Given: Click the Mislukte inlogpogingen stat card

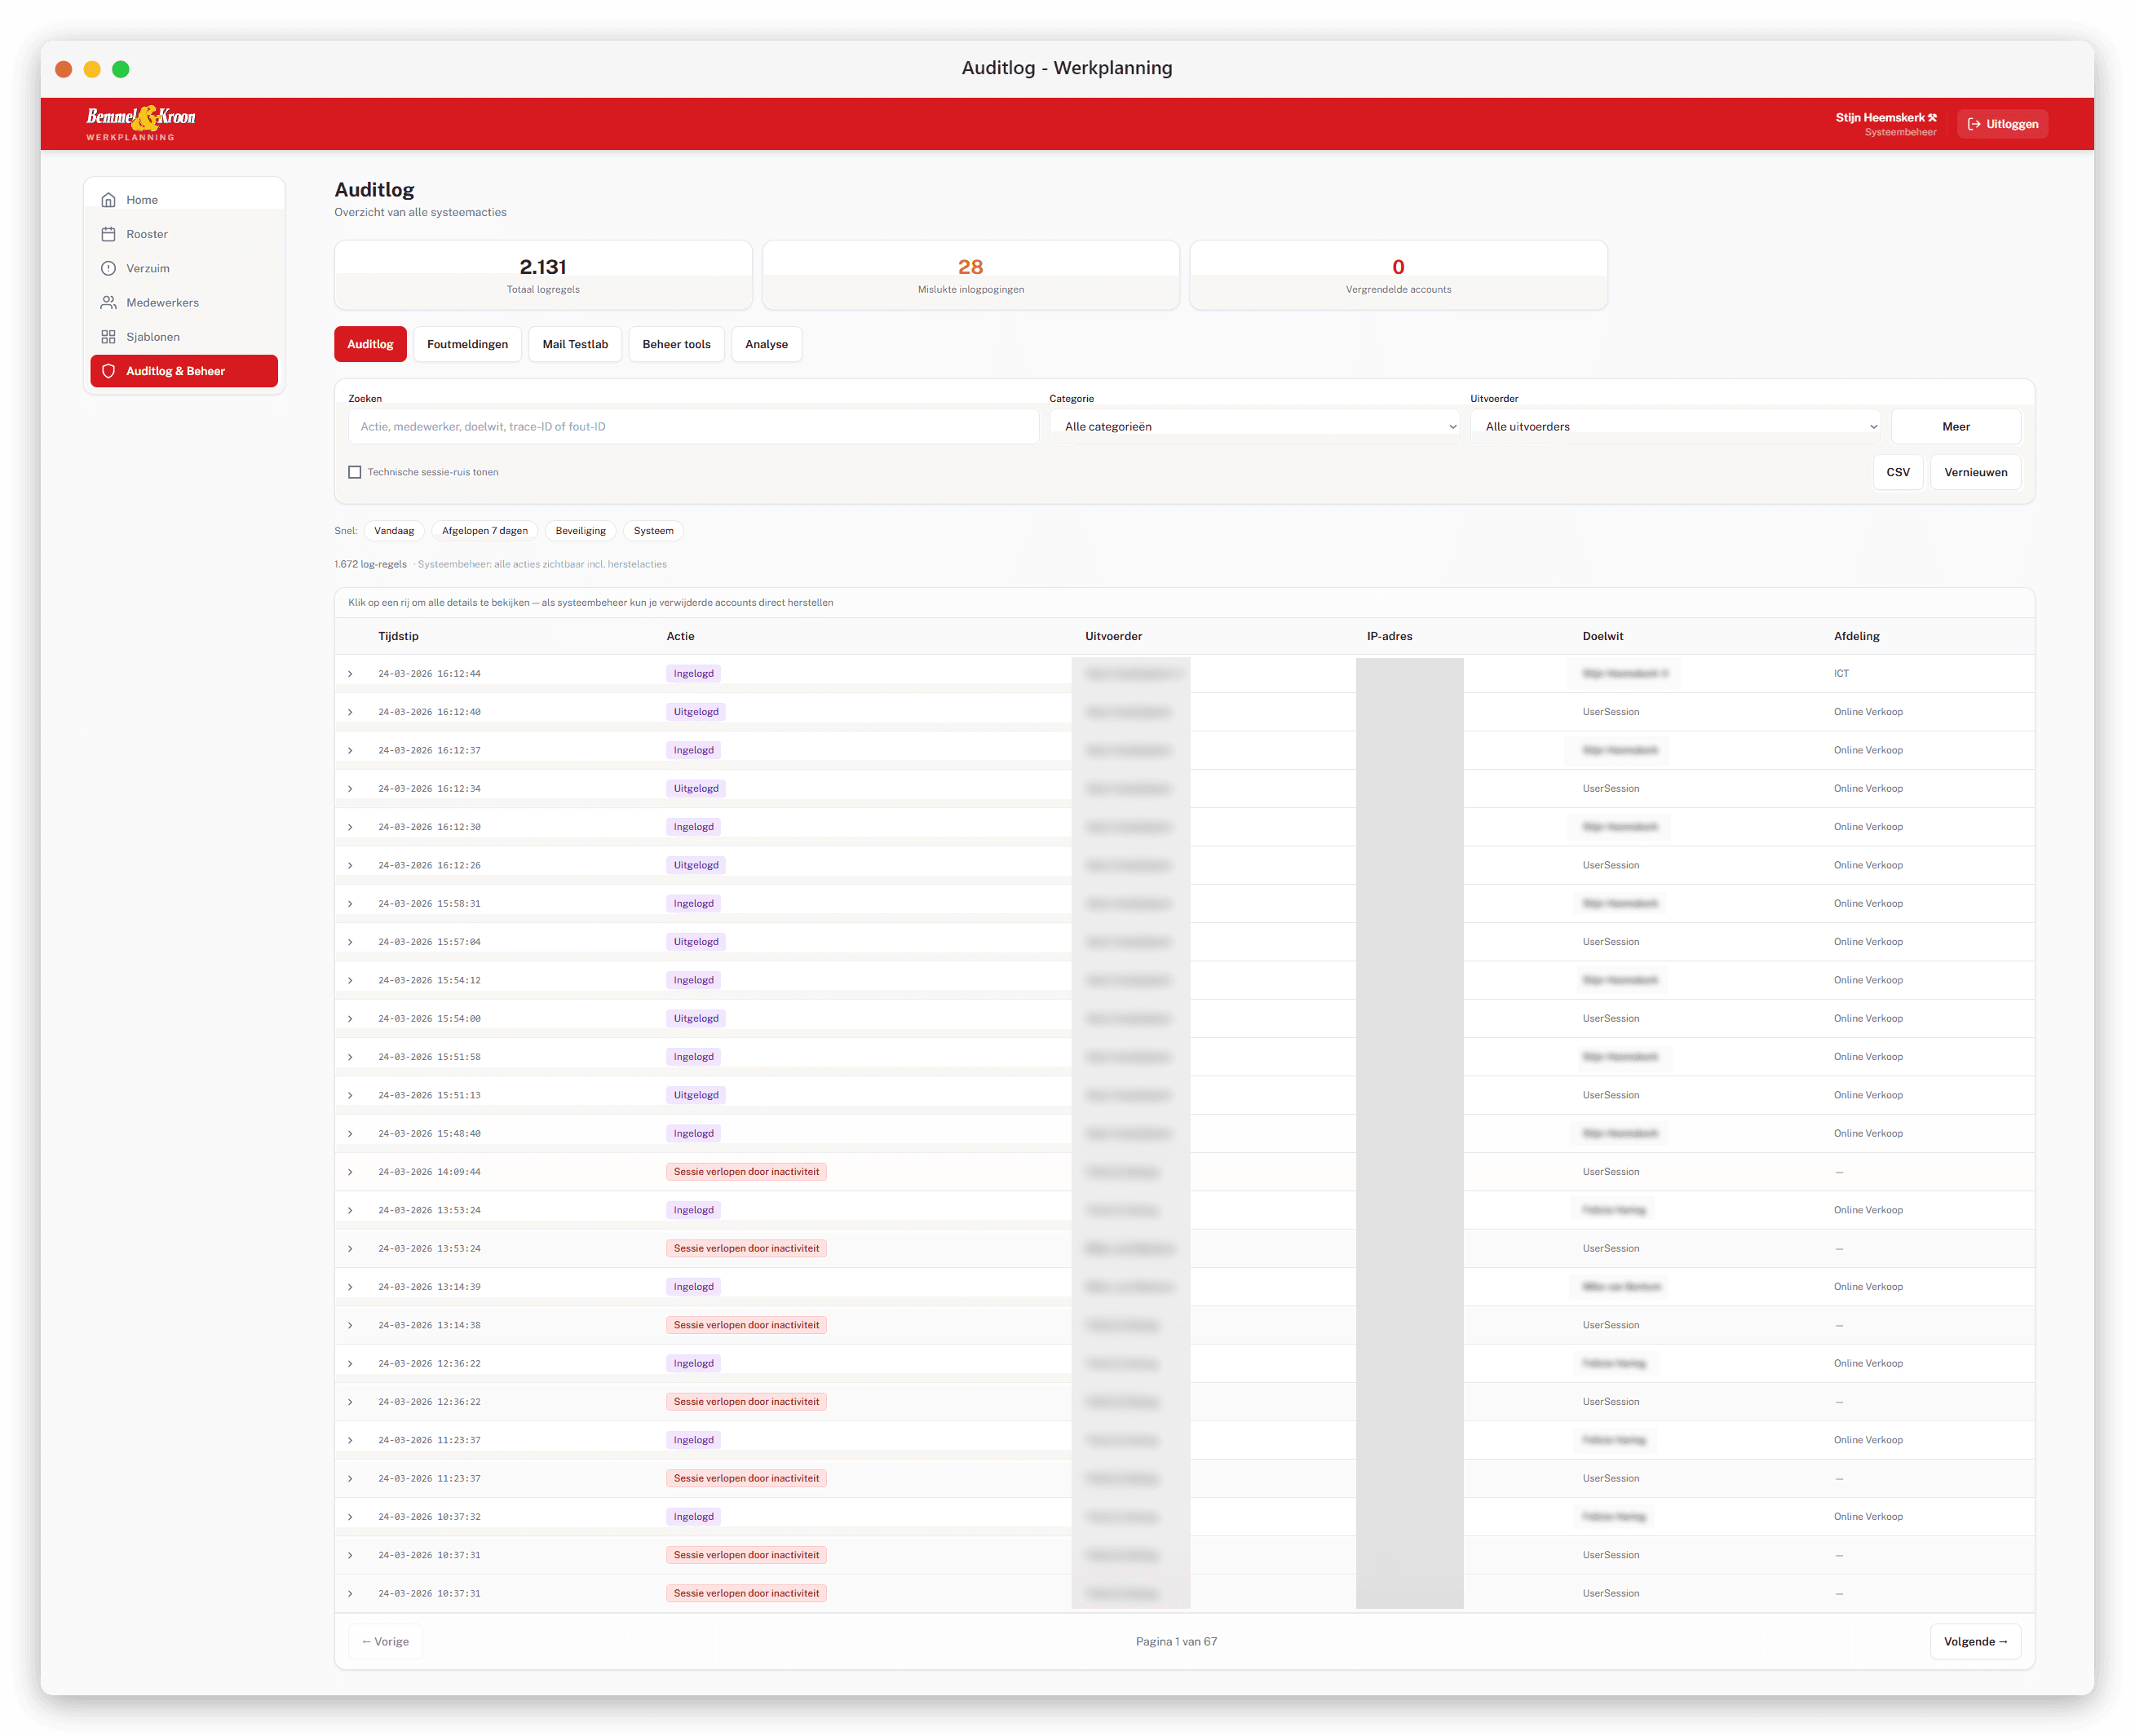Looking at the screenshot, I should pyautogui.click(x=971, y=275).
